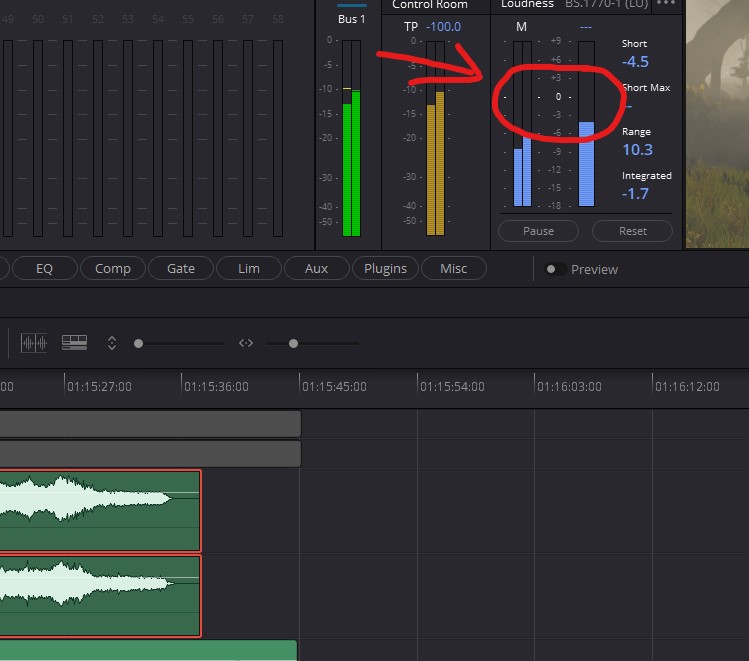Reset the loudness meter

pos(632,231)
